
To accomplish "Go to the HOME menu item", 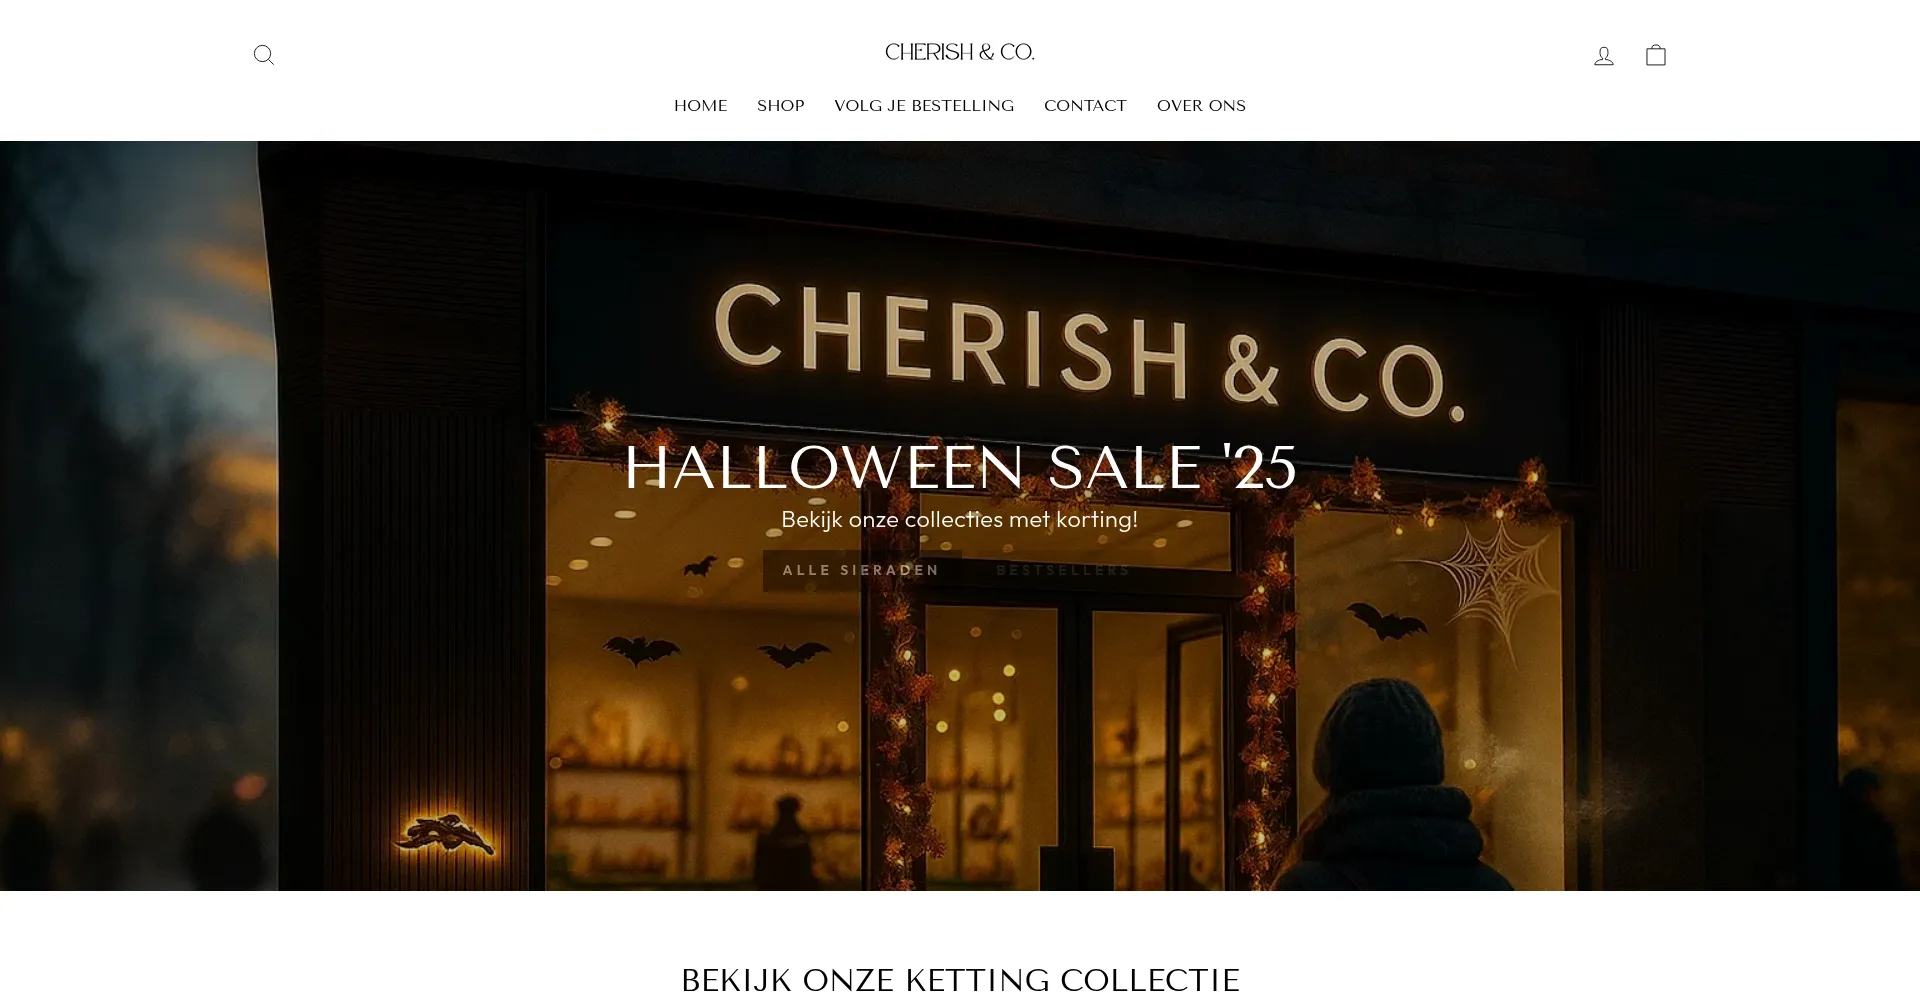I will (x=700, y=106).
